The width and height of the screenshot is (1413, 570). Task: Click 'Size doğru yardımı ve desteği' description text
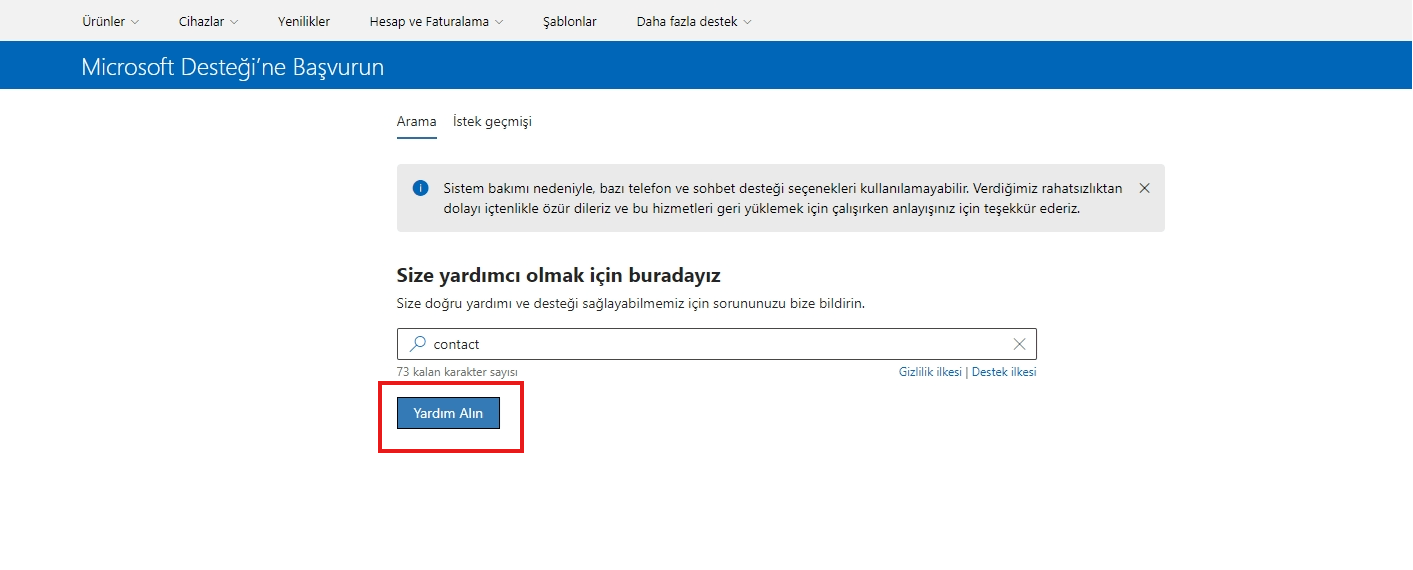[631, 303]
